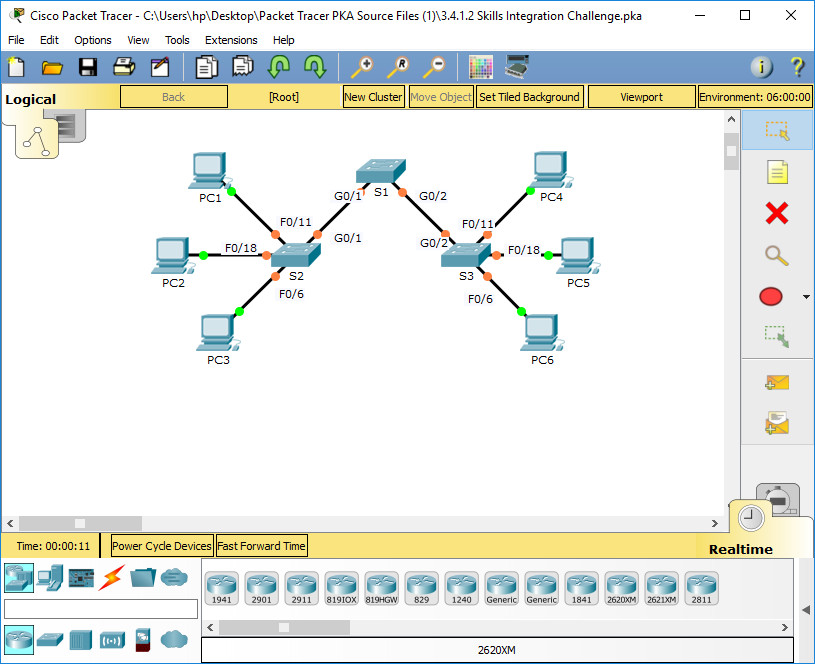Pick the 1941 router device
This screenshot has height=664, width=815.
click(x=222, y=588)
